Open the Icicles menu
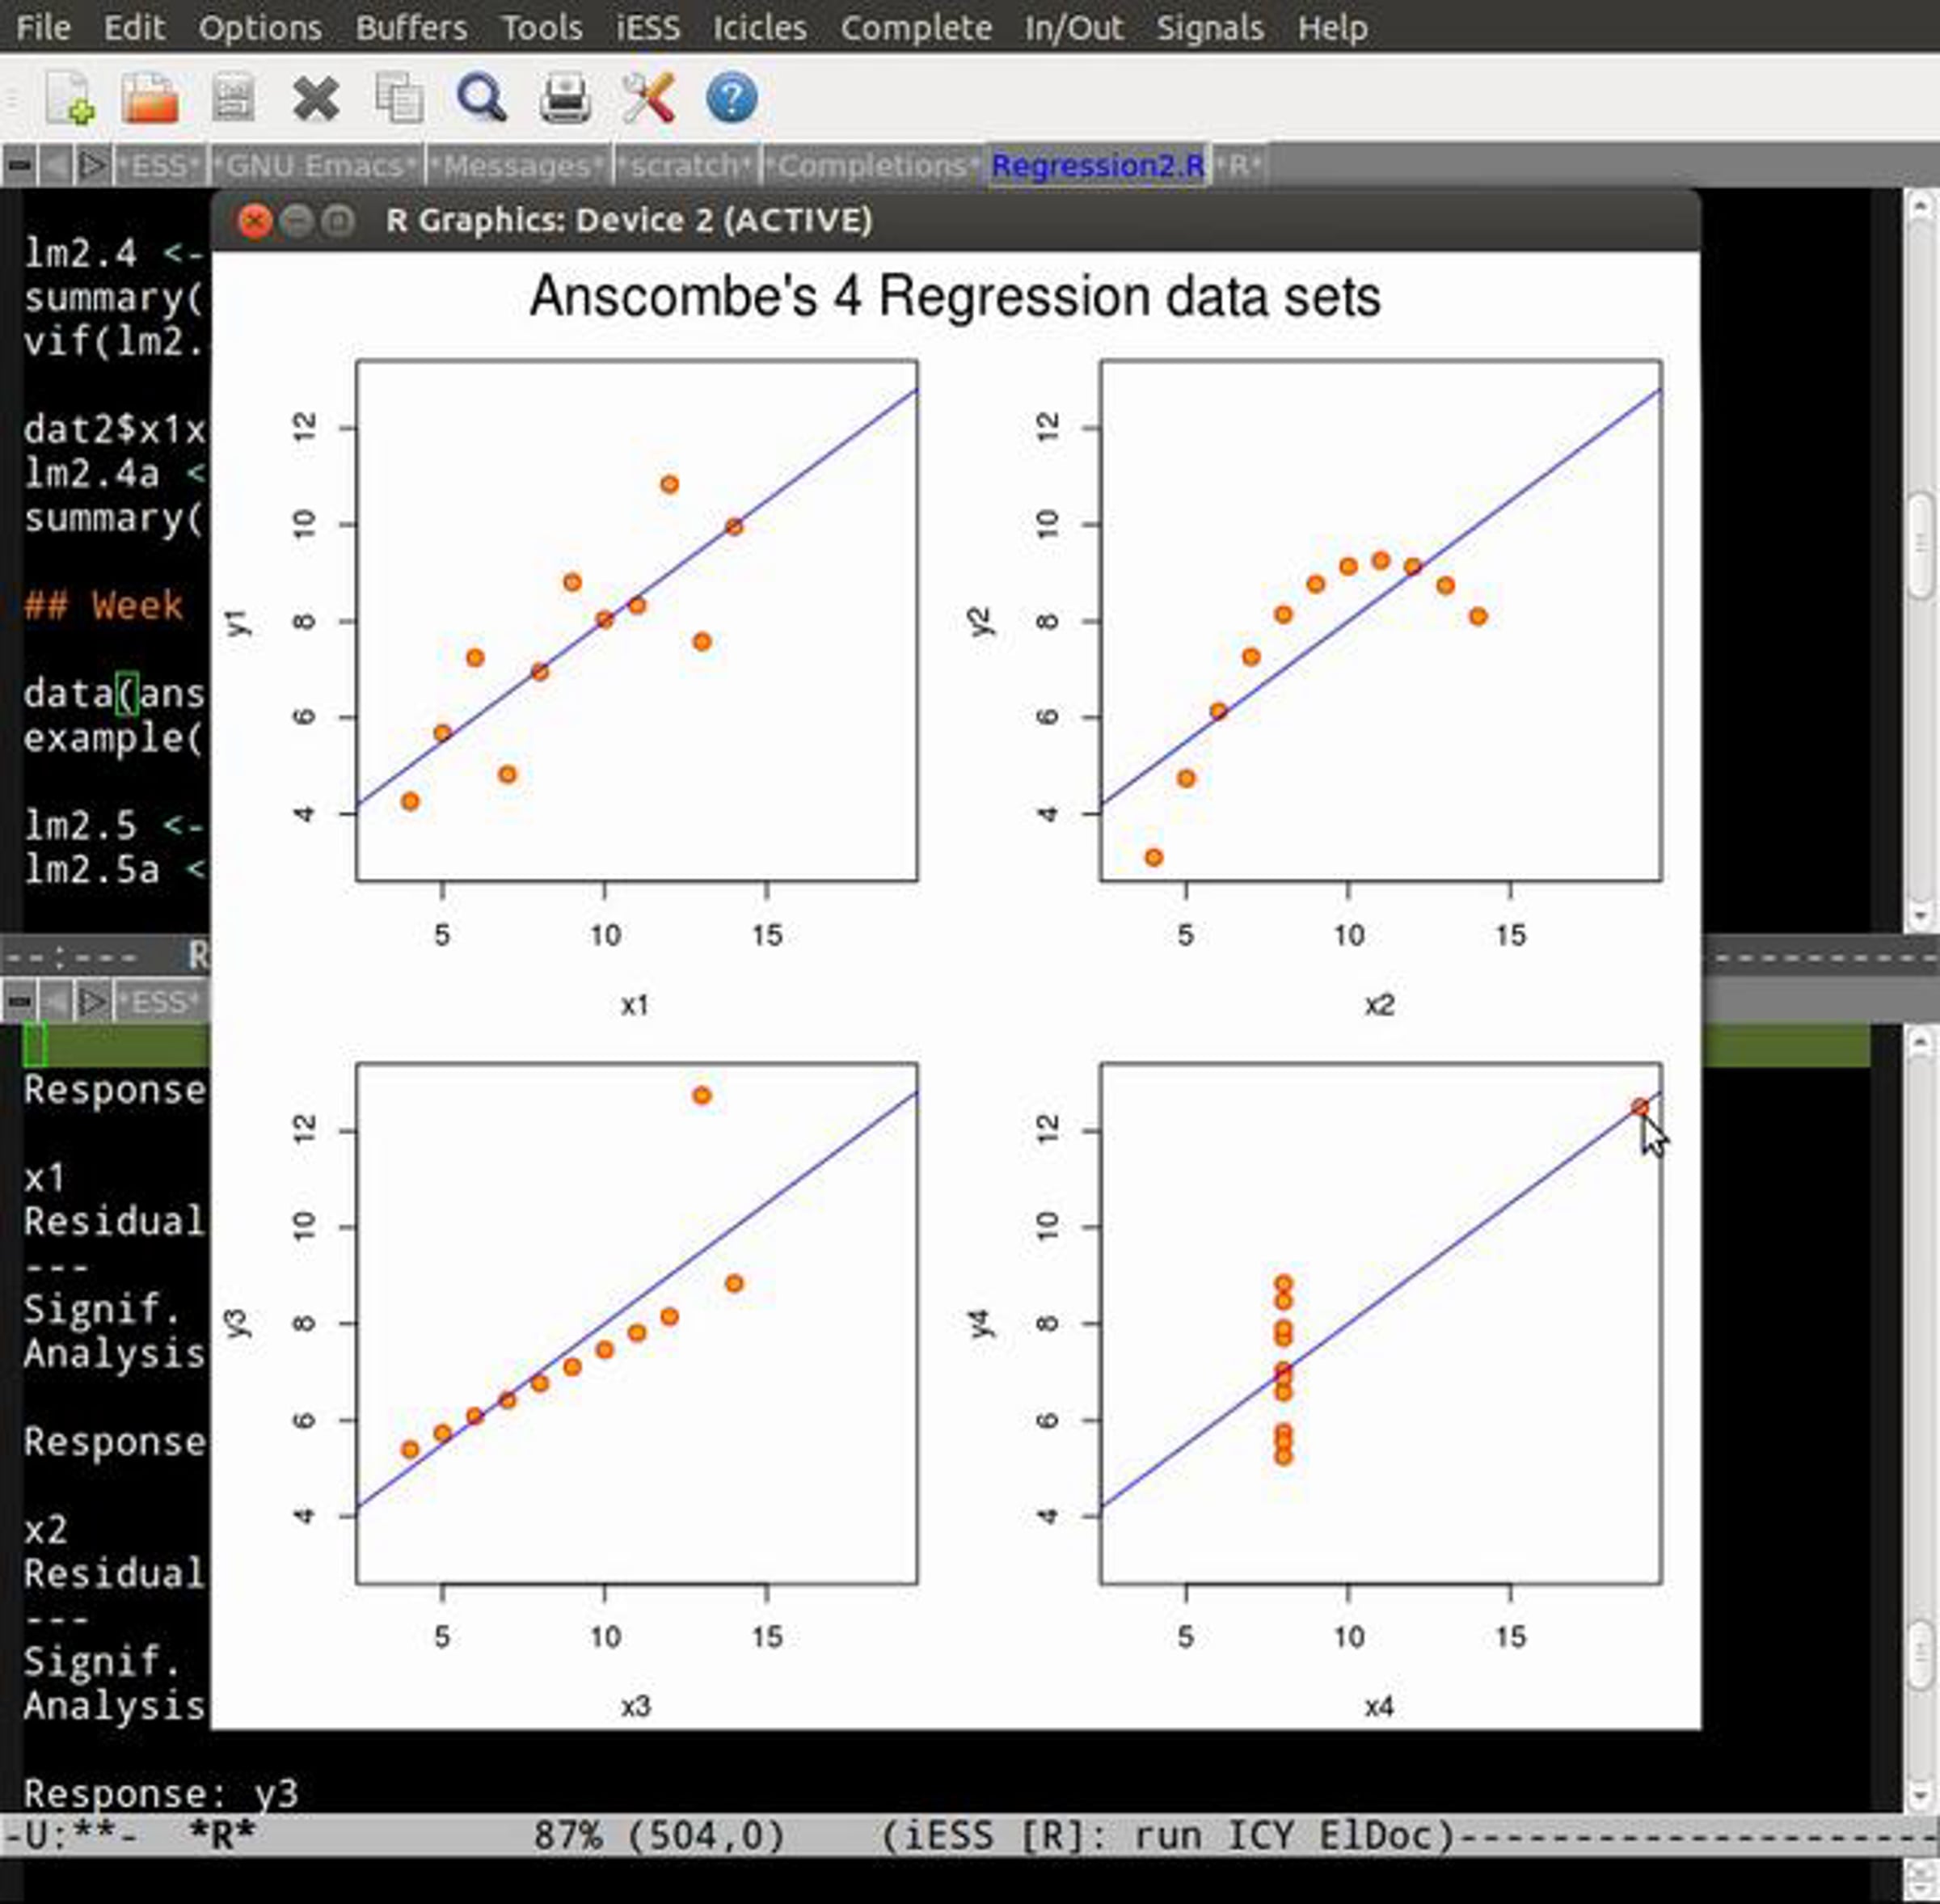The width and height of the screenshot is (1940, 1904). pos(759,27)
